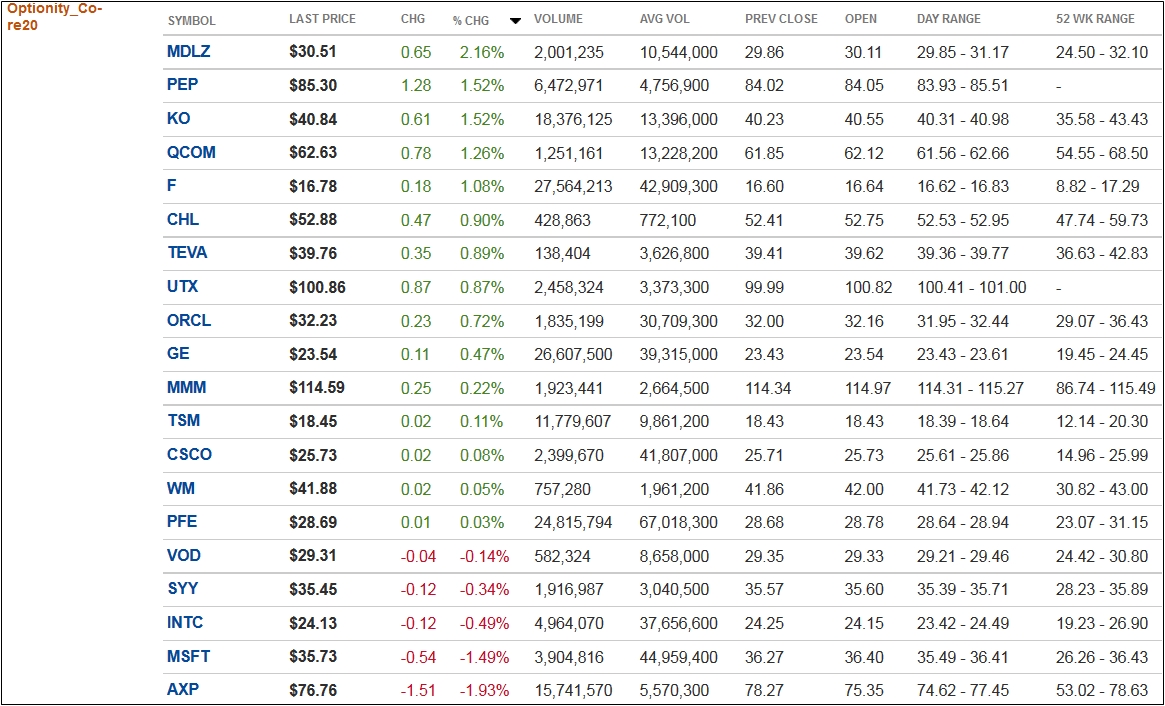Screen dimensions: 1165x706
Task: Select the MSFT change value -0.54
Action: pyautogui.click(x=418, y=658)
